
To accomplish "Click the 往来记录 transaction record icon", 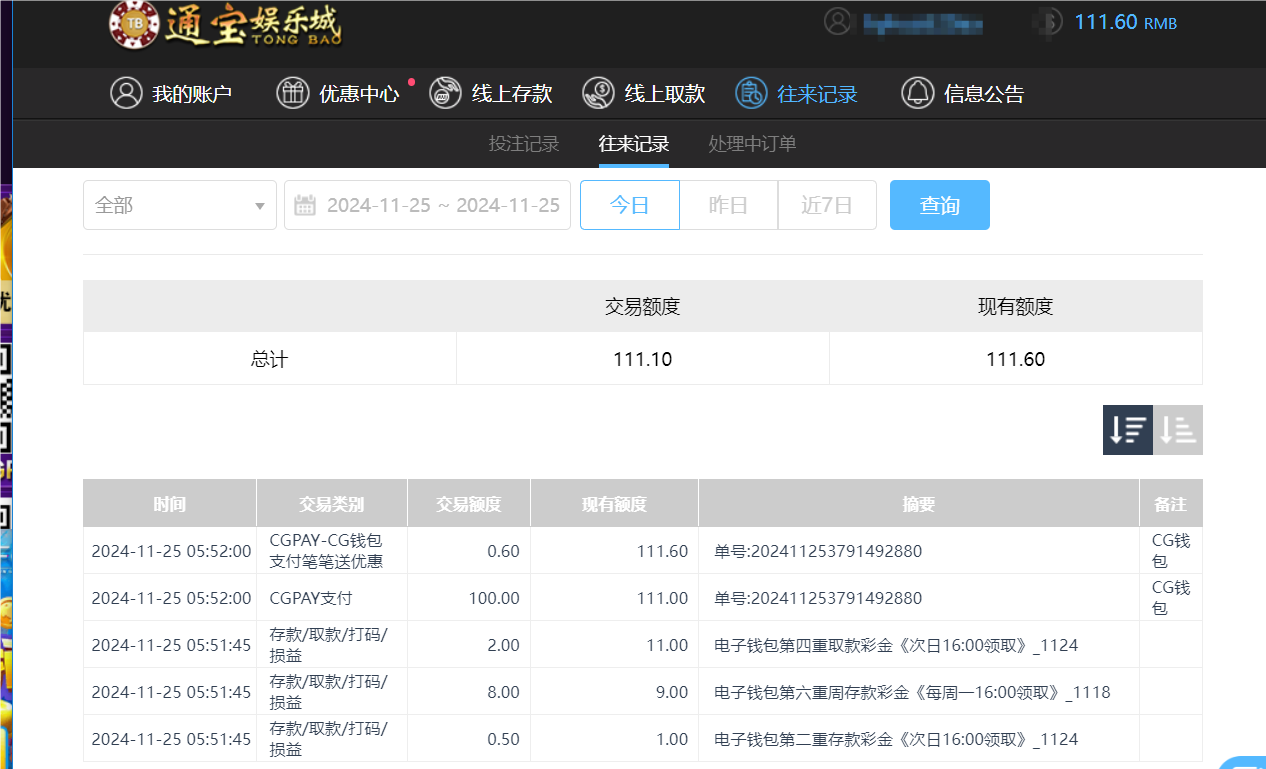I will [750, 93].
